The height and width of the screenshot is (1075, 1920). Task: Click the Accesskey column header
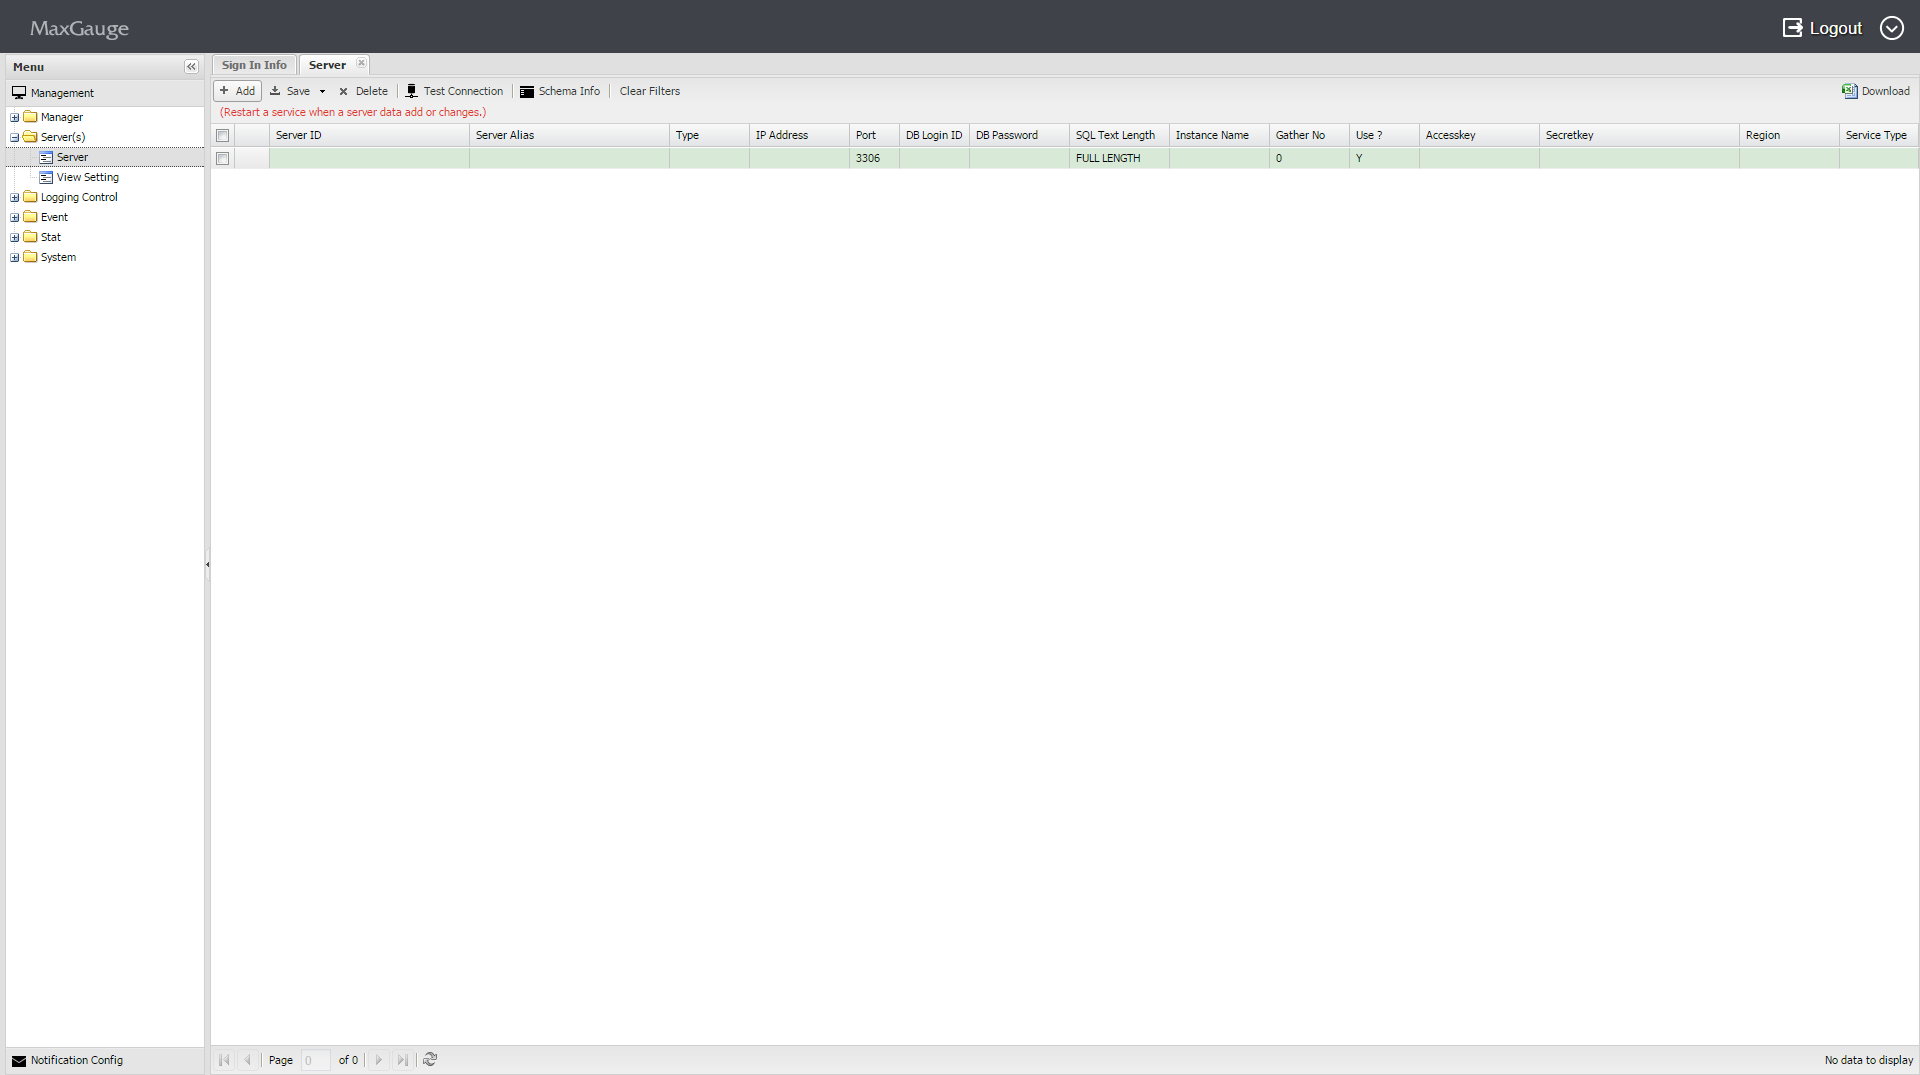tap(1479, 135)
